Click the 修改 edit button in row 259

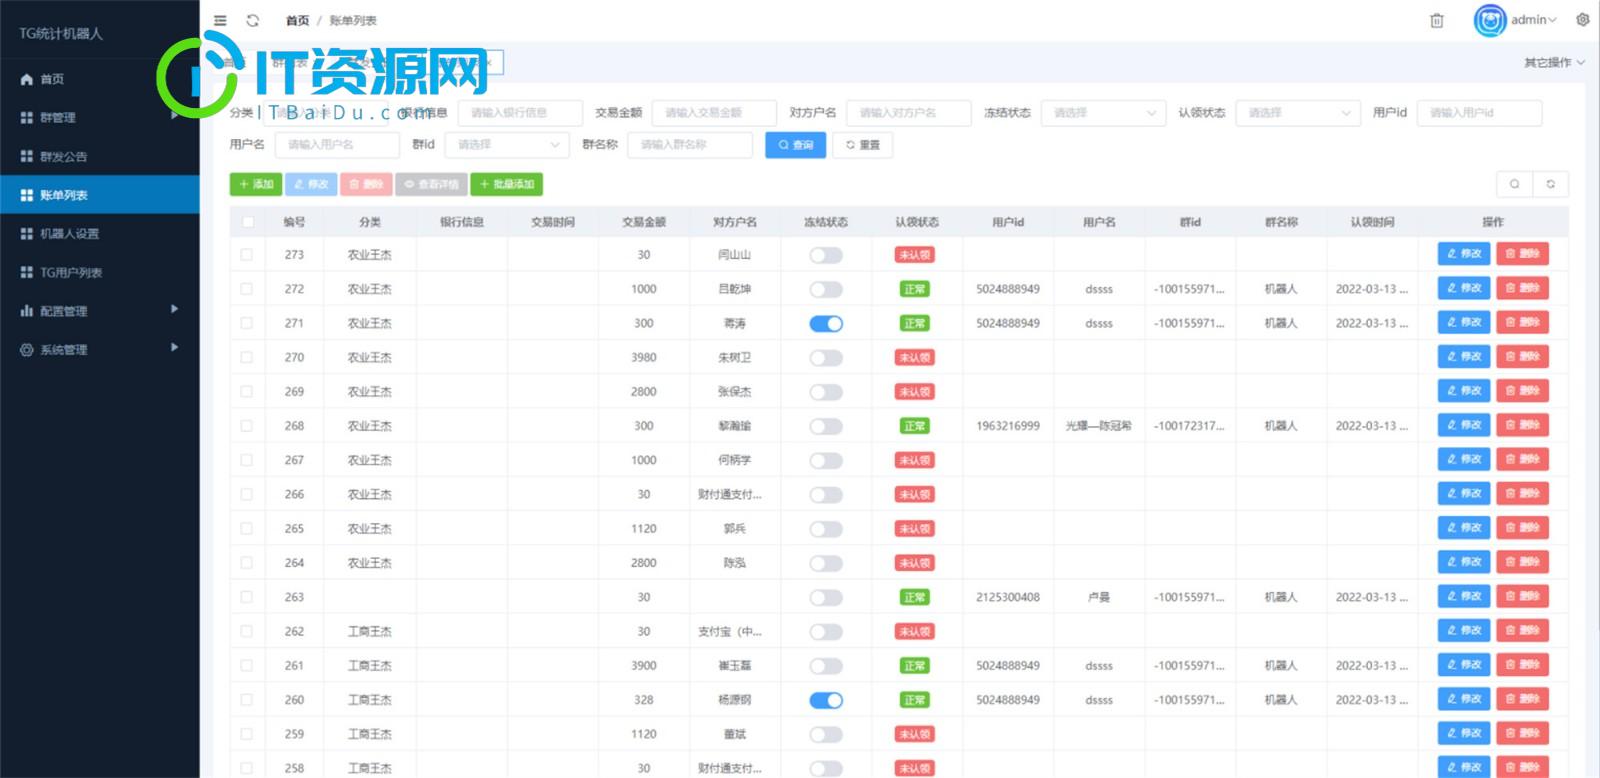click(x=1464, y=733)
